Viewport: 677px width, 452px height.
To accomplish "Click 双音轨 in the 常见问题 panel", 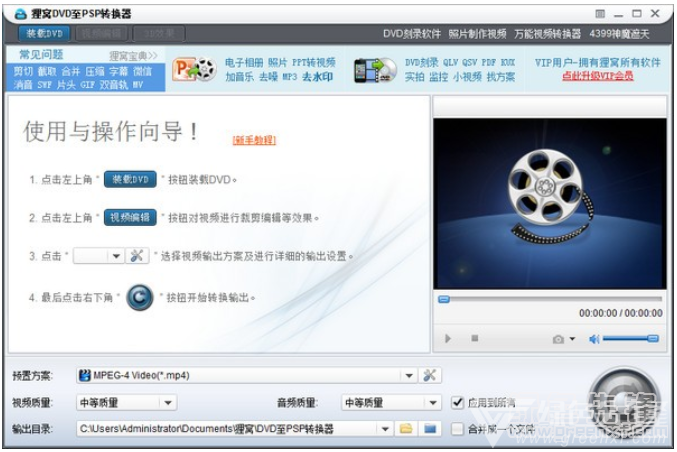I will point(114,85).
